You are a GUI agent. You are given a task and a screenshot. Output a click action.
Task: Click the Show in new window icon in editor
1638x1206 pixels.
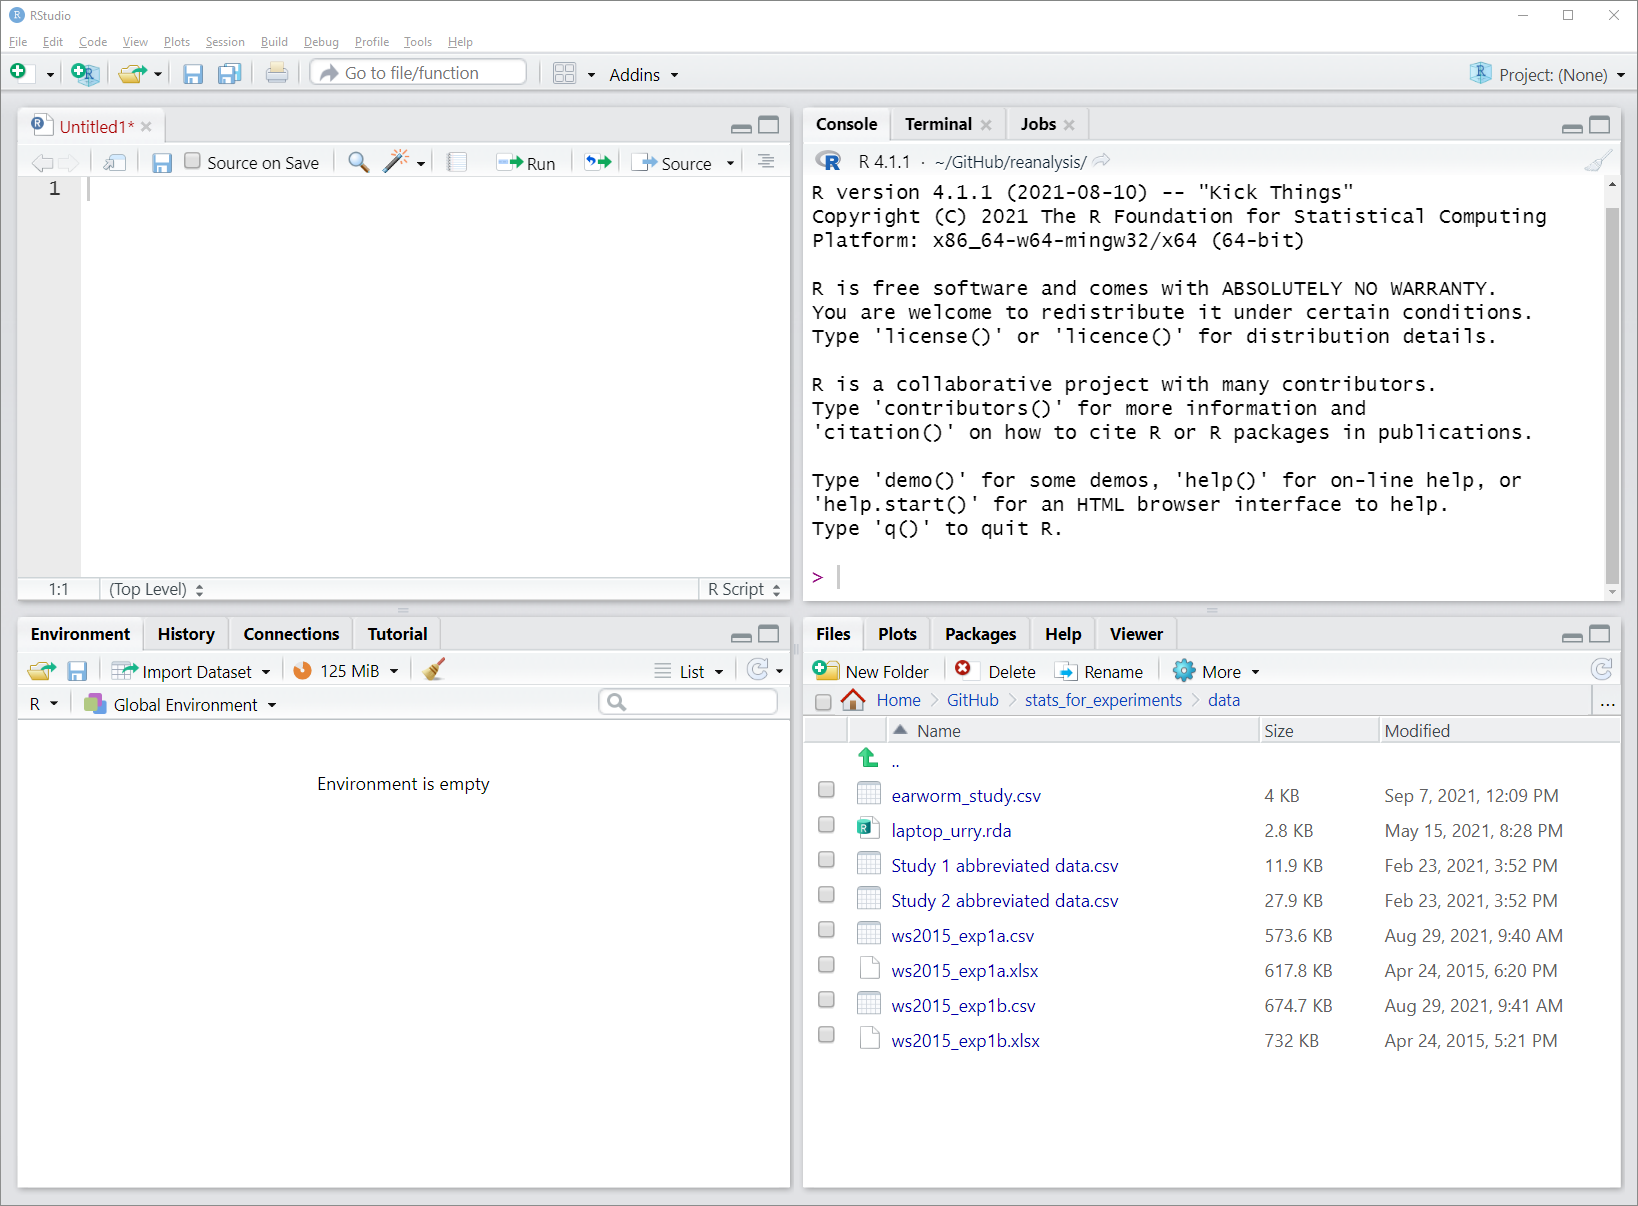tap(114, 163)
